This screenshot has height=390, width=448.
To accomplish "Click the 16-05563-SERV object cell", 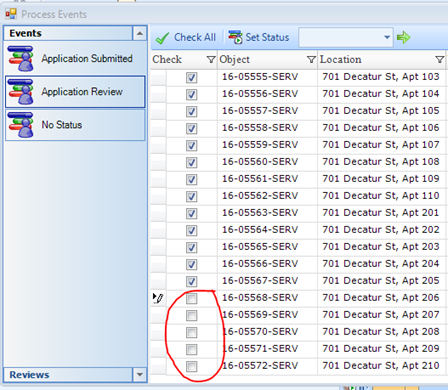I will point(268,213).
